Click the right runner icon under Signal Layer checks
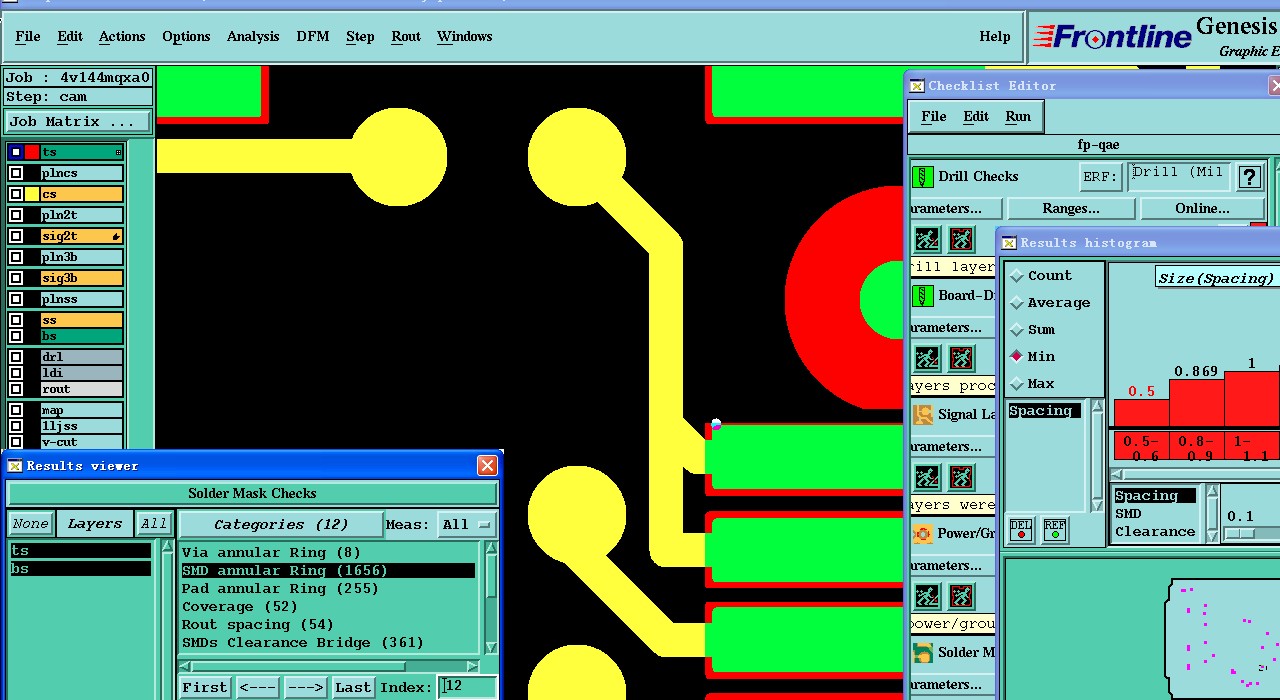 point(961,476)
